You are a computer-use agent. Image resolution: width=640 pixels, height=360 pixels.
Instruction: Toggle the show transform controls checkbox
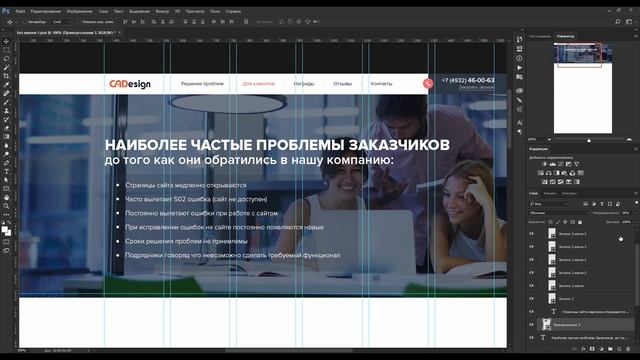tap(80, 22)
